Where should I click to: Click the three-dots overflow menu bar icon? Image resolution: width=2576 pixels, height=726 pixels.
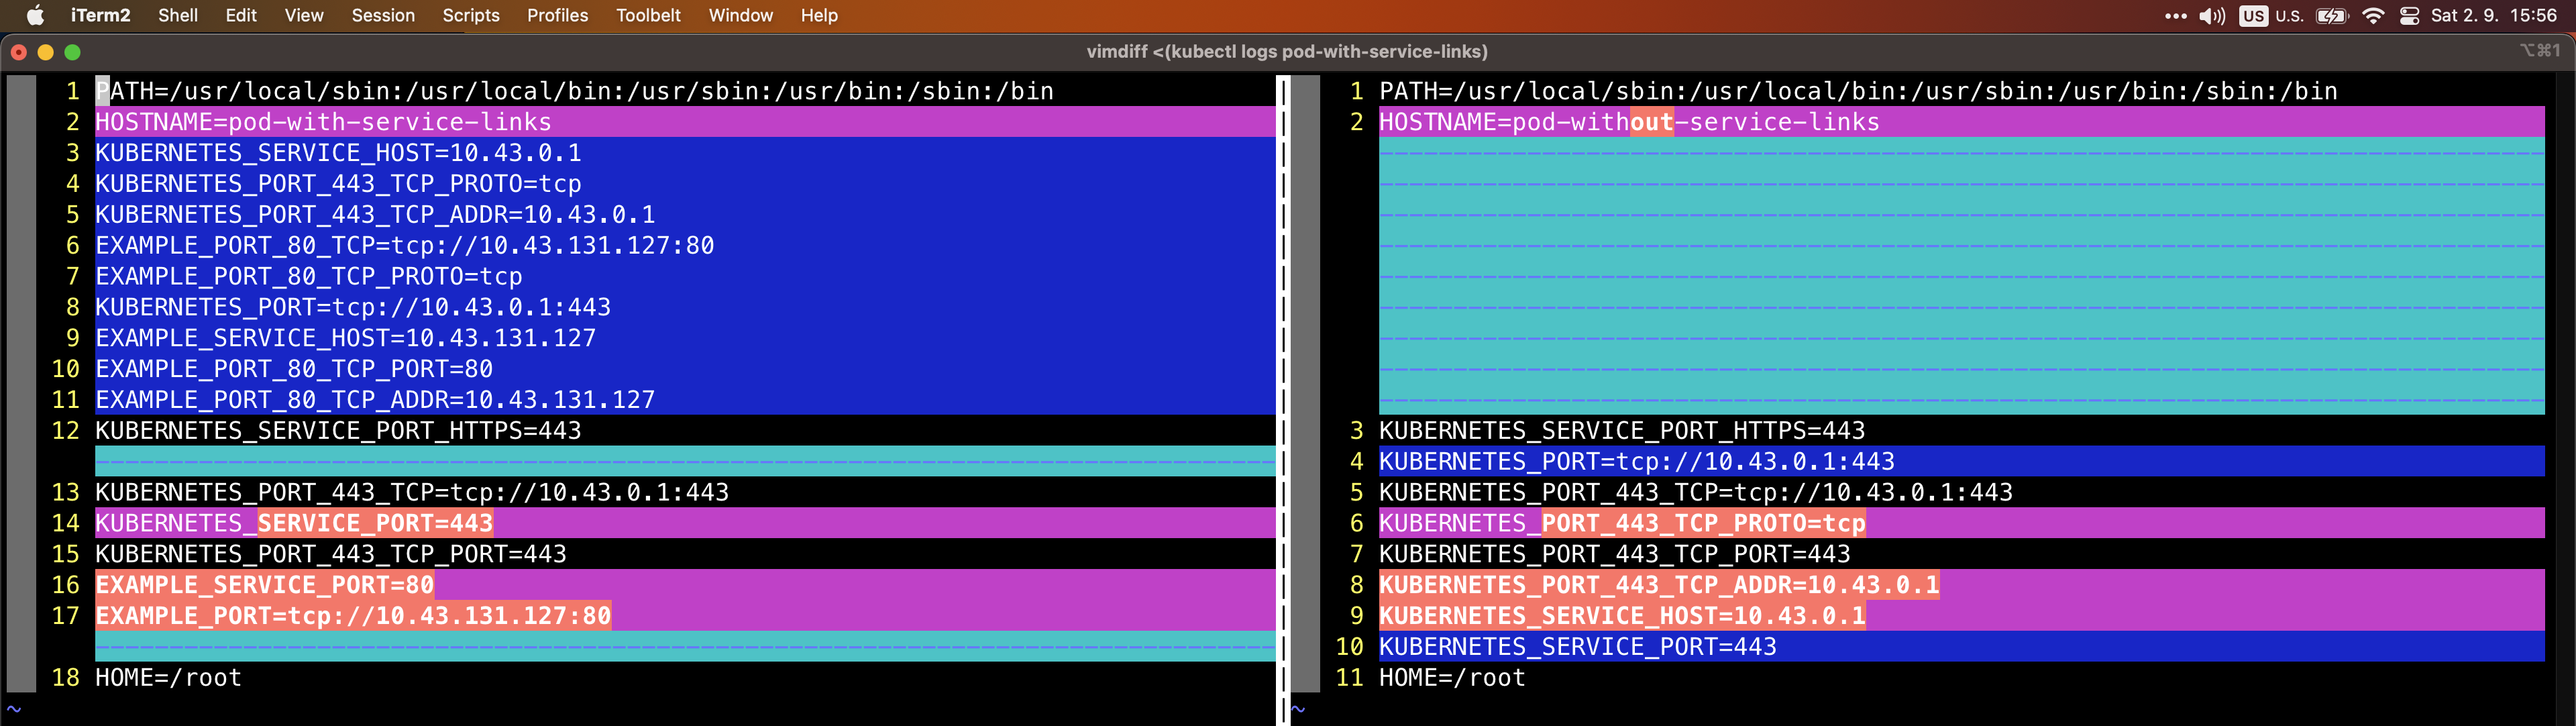pos(2175,16)
